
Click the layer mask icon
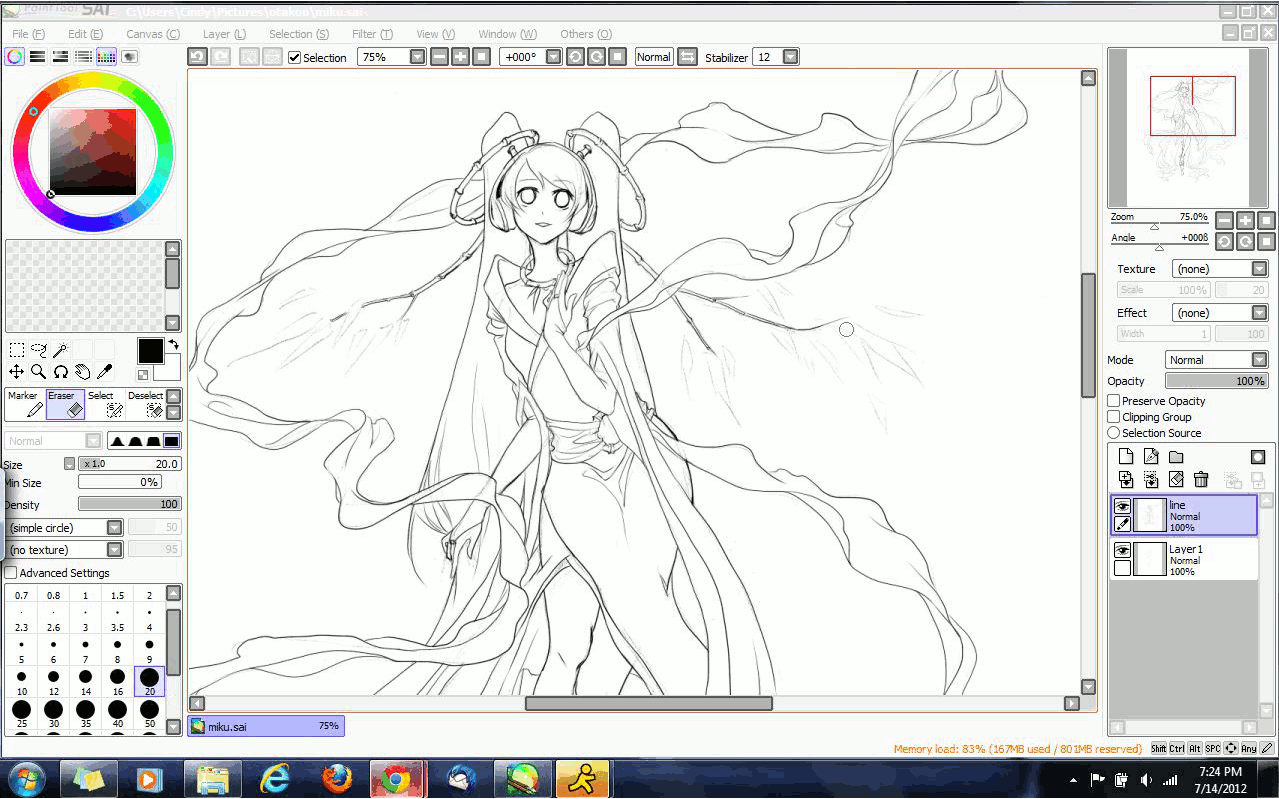pos(1258,457)
